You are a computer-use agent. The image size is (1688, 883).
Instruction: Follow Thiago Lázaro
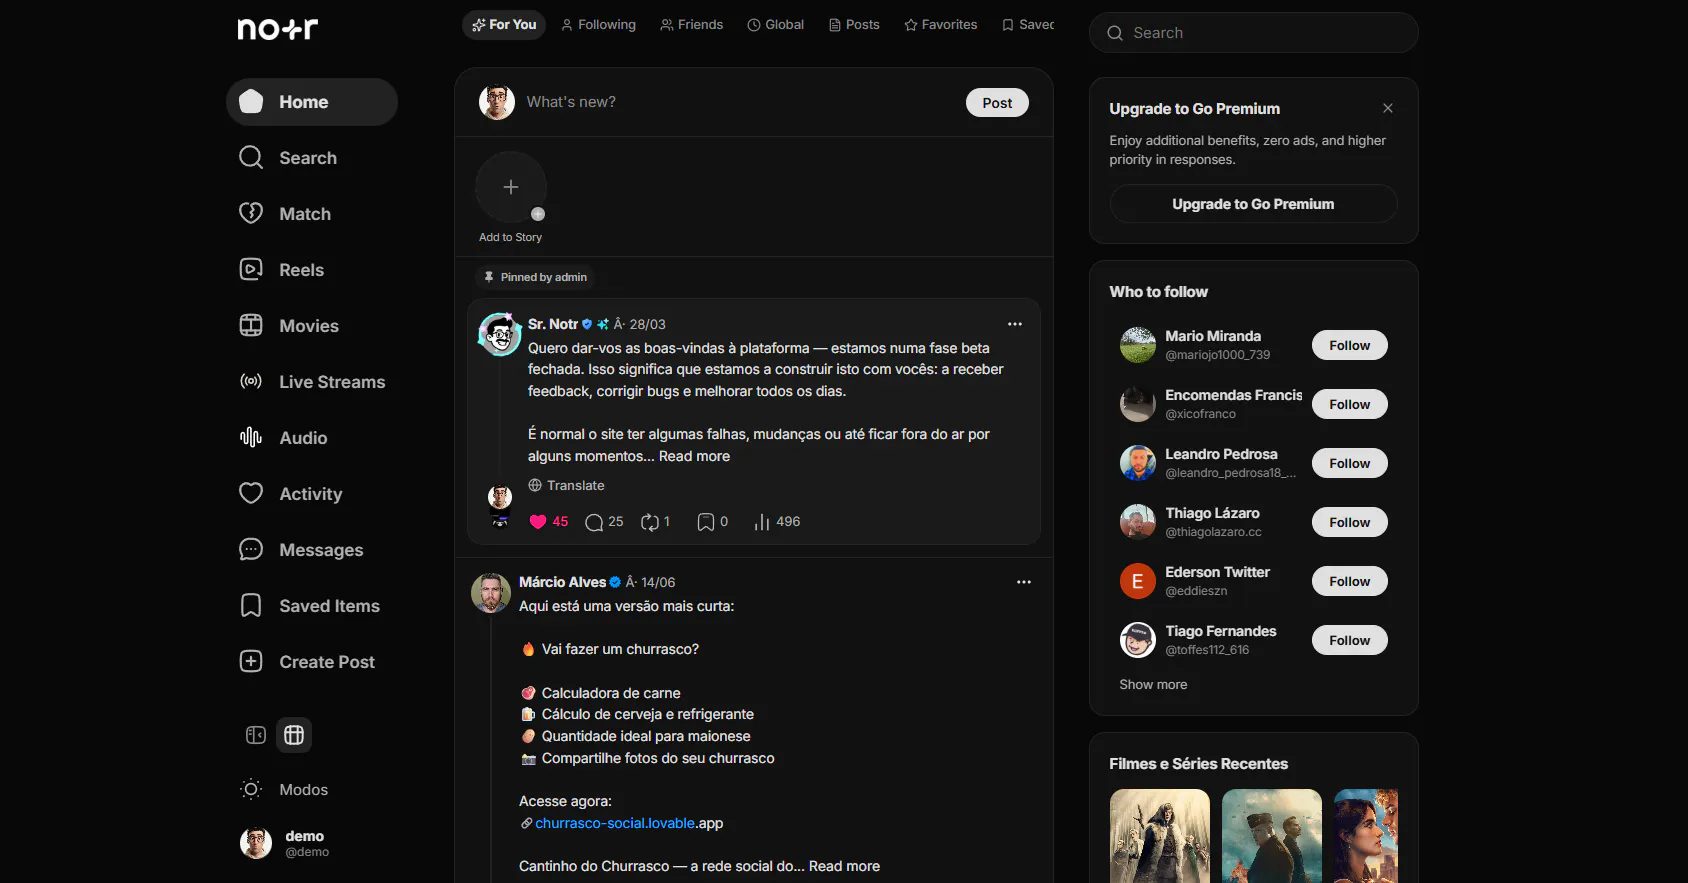click(1350, 522)
